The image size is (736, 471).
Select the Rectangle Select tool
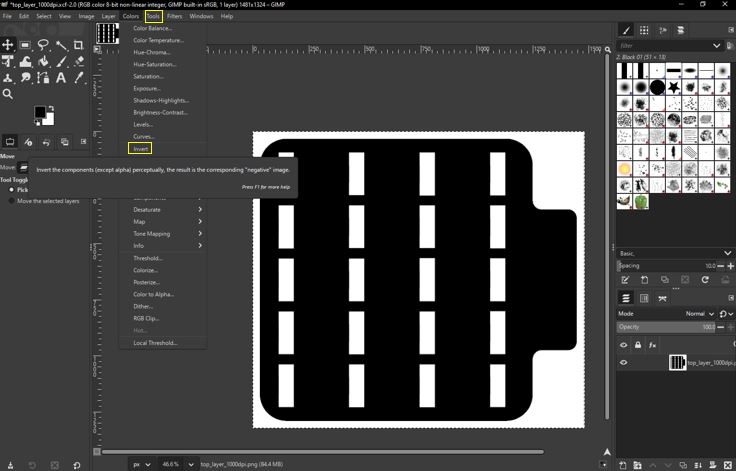pos(26,45)
